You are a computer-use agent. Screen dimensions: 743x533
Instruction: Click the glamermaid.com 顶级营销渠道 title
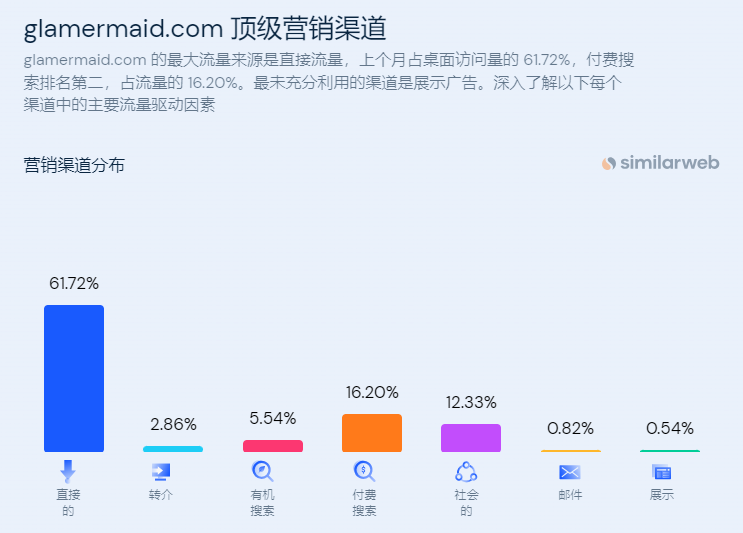pyautogui.click(x=205, y=28)
